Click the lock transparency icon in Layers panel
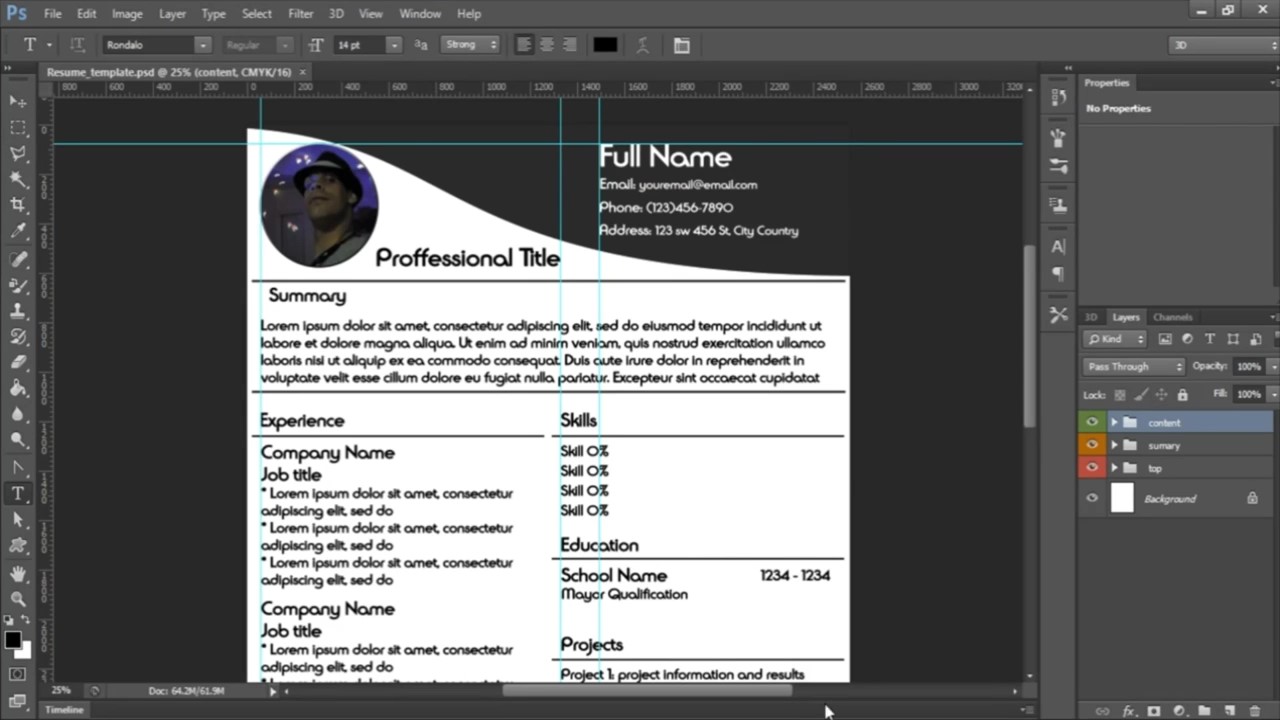 [x=1118, y=394]
